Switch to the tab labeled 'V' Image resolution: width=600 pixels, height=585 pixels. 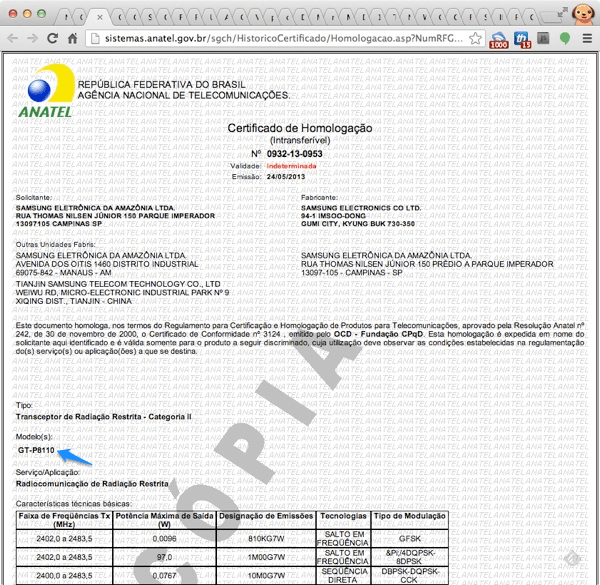257,17
